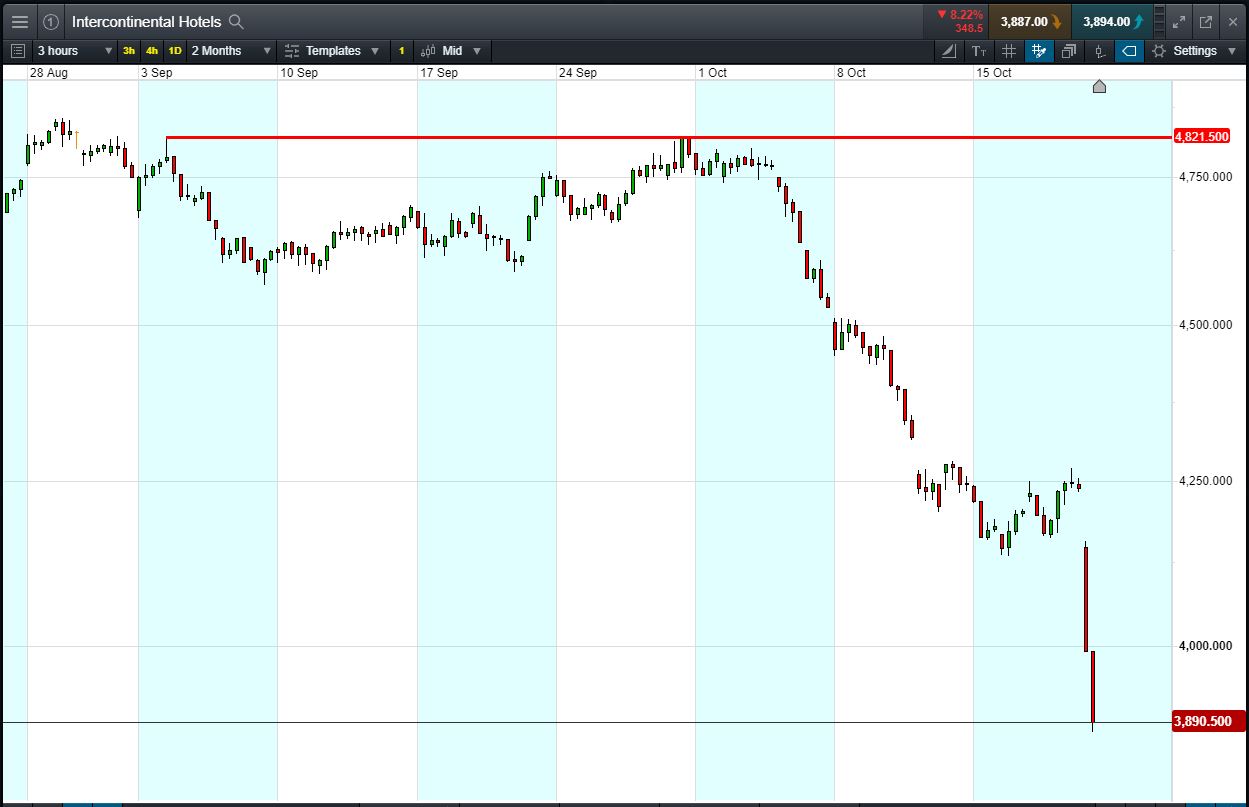Select the 3h quick interval
This screenshot has height=807, width=1249.
coord(129,50)
